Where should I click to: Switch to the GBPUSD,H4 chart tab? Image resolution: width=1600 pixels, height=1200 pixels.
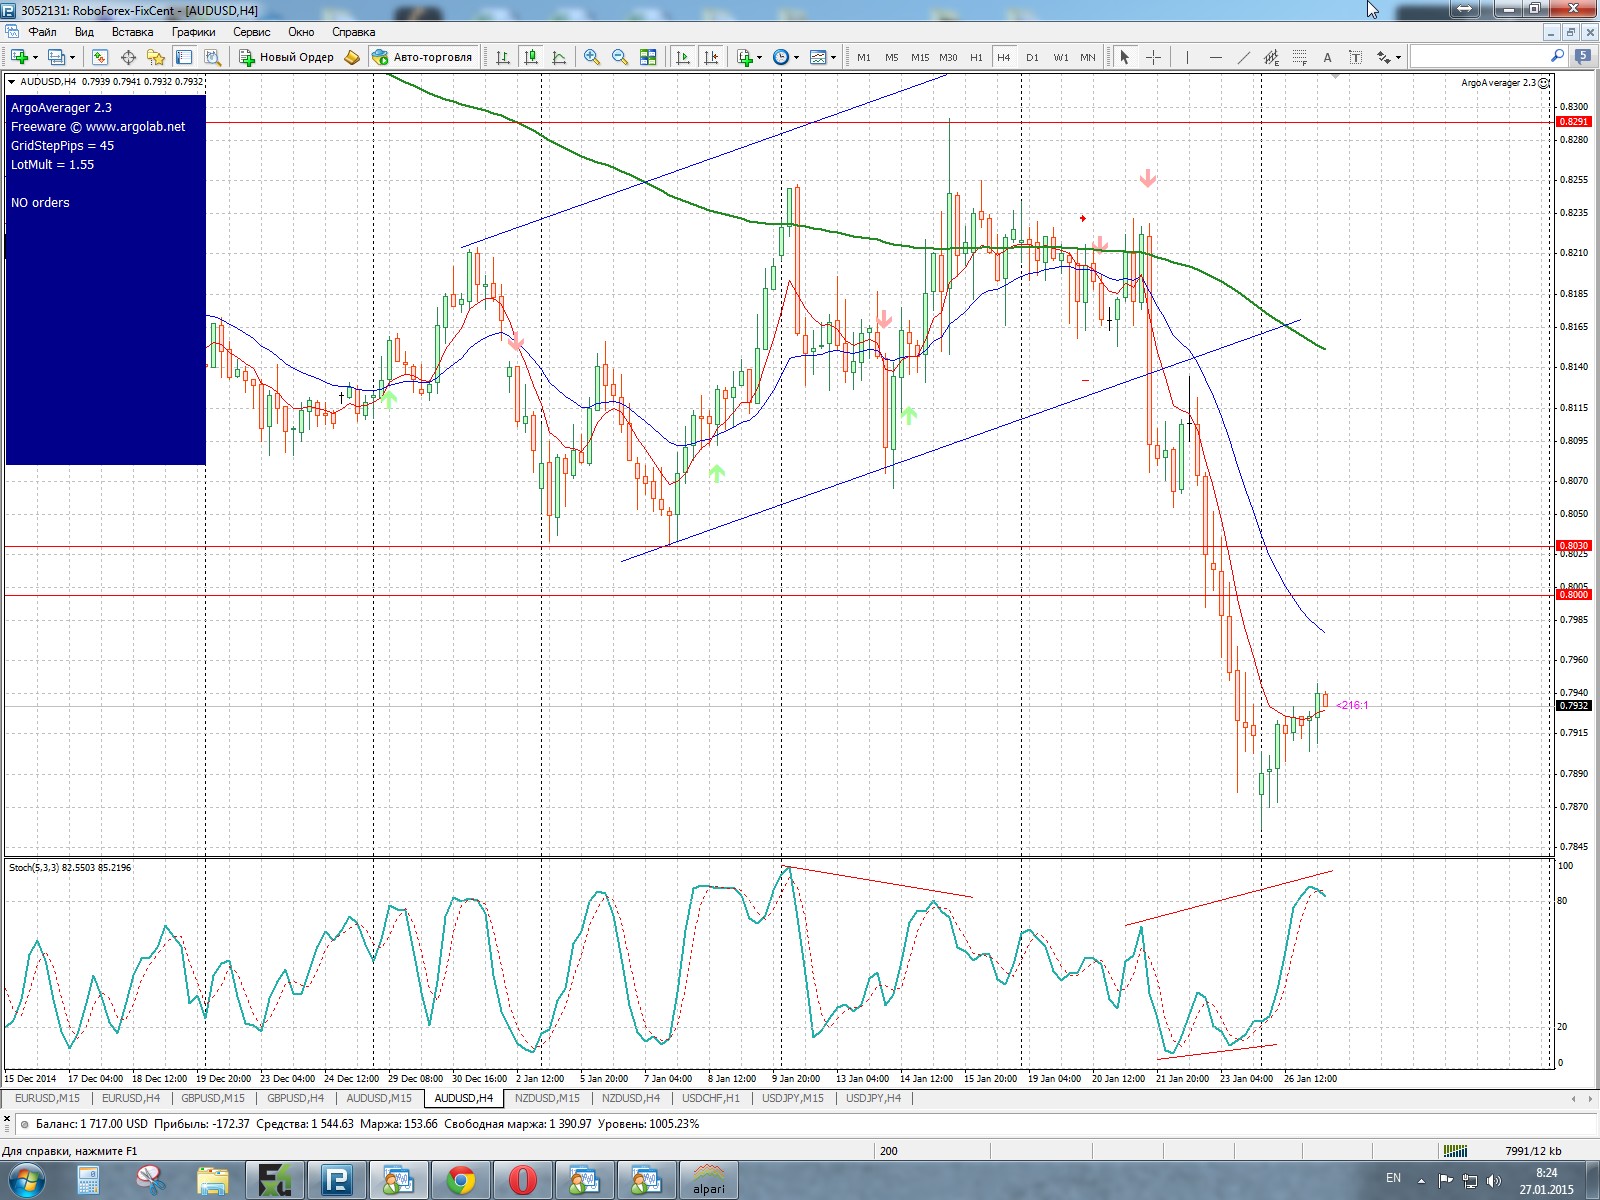coord(295,1098)
